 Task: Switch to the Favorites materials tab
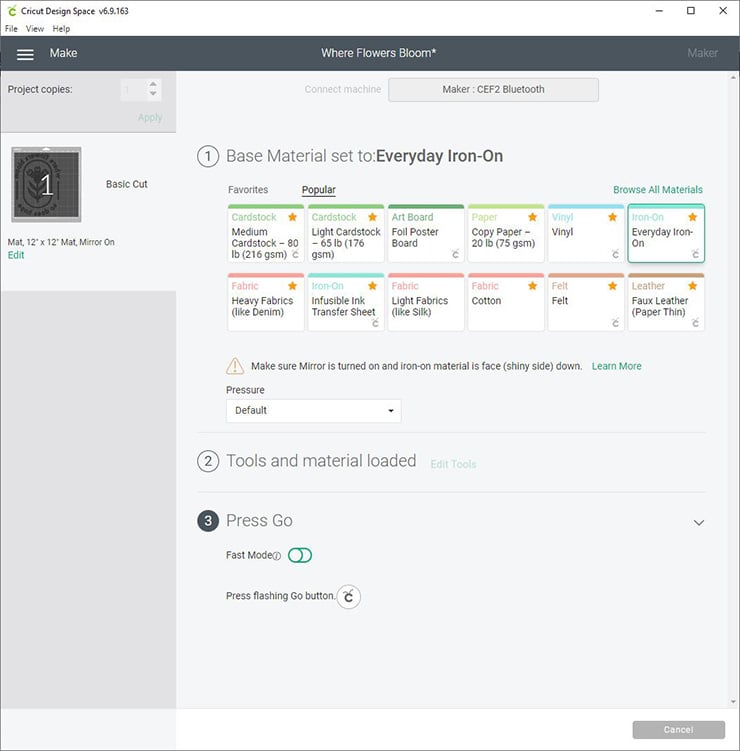coord(248,190)
